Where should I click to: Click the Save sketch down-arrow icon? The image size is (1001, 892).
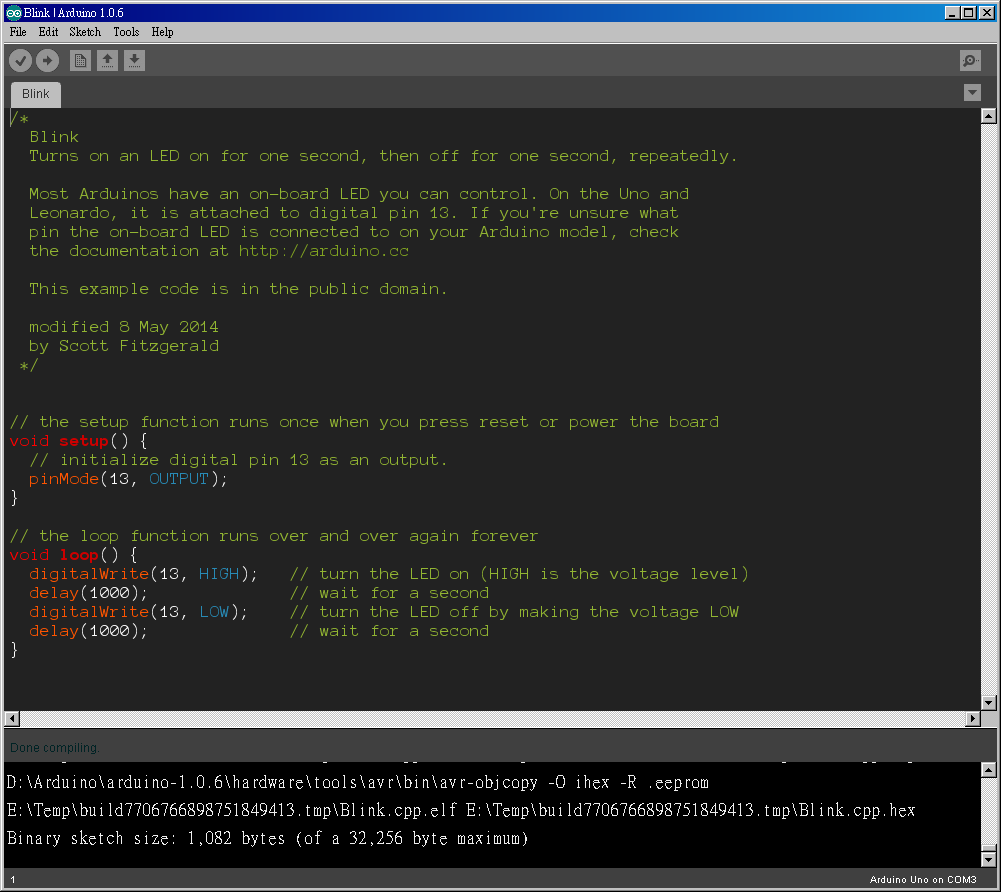point(134,61)
